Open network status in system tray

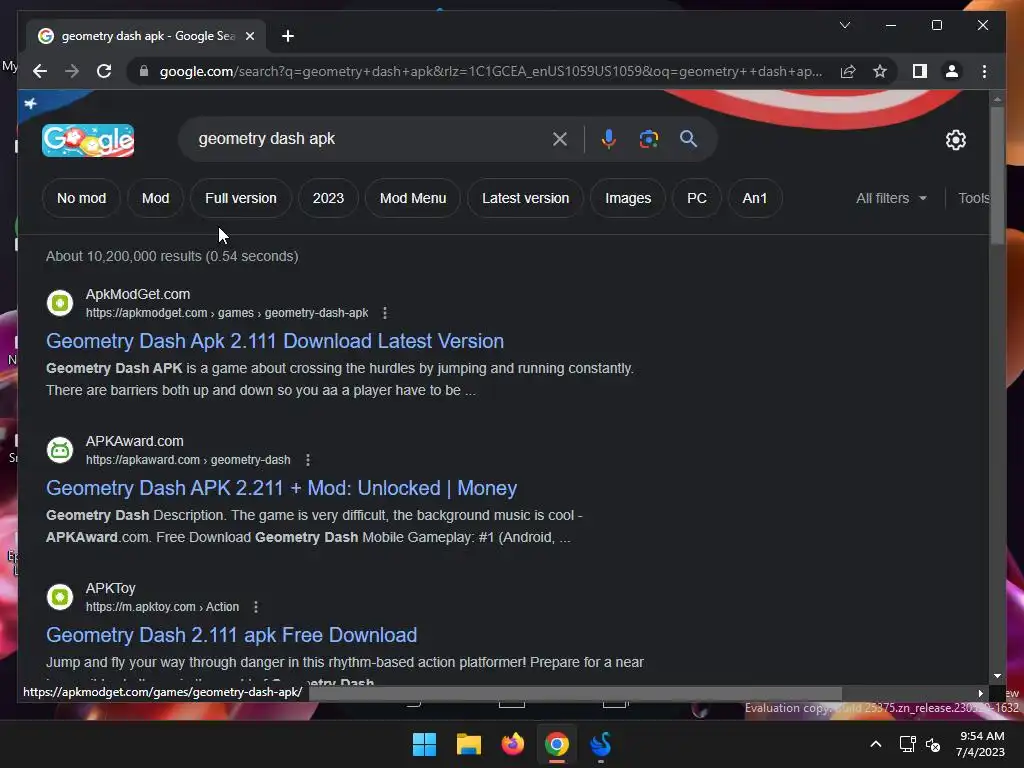[x=907, y=744]
